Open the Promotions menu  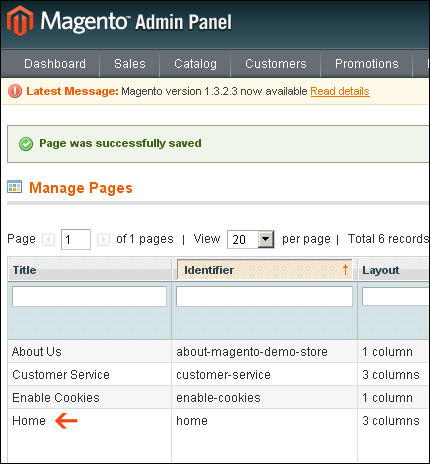coord(367,64)
